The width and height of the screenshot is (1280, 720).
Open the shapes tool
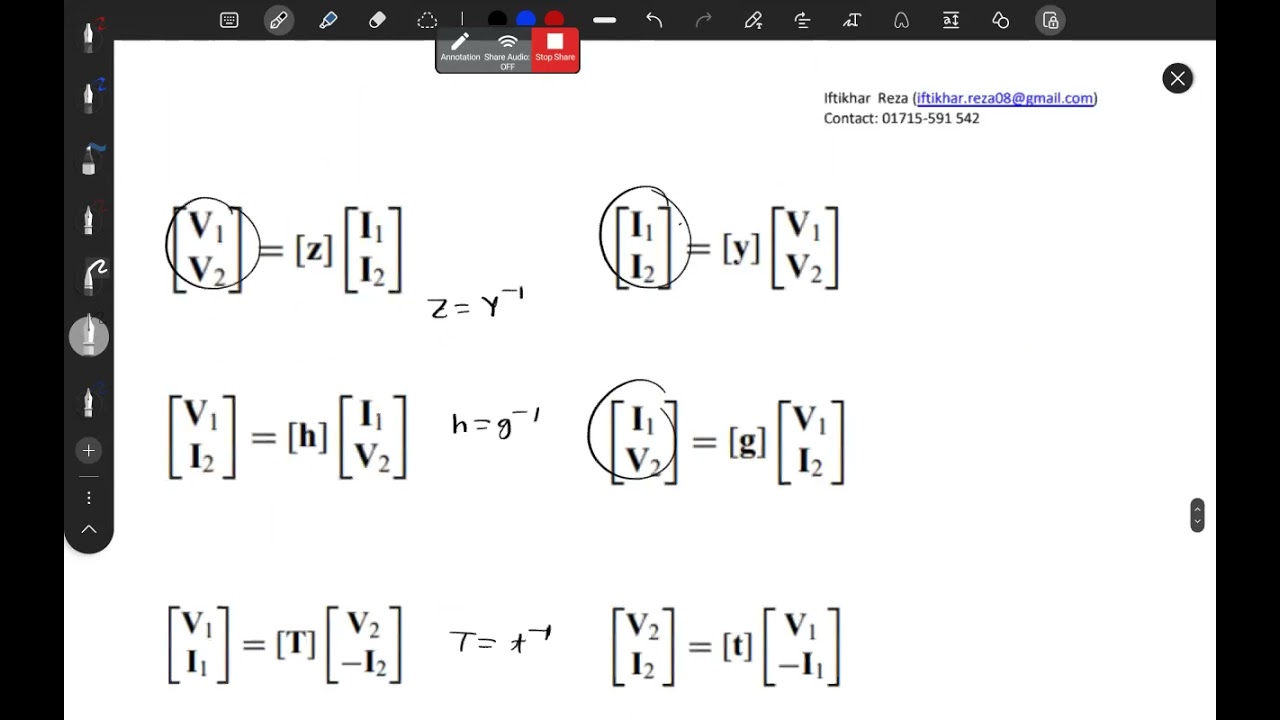(x=1001, y=20)
